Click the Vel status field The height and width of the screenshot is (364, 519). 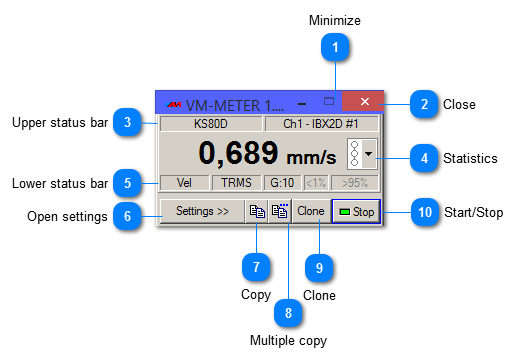(184, 183)
